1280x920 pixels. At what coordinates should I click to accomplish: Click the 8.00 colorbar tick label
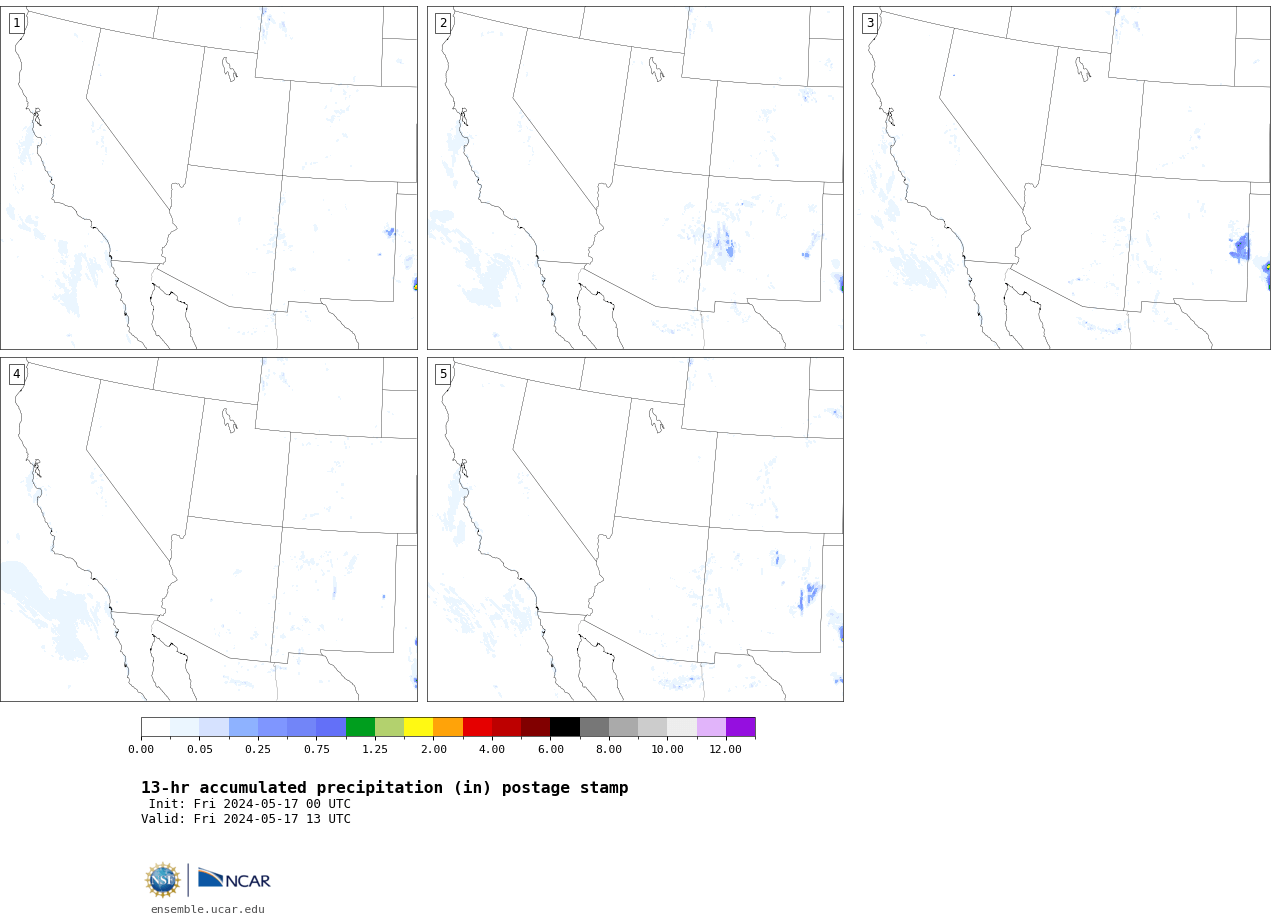click(609, 750)
